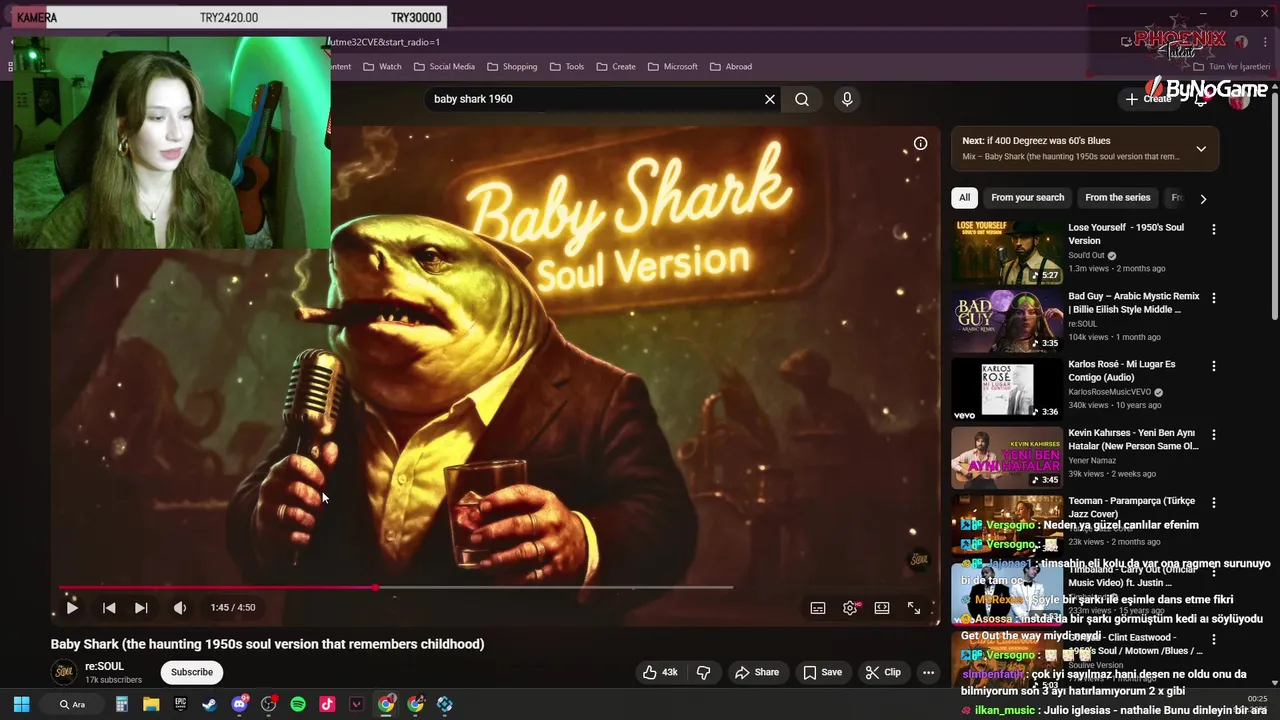Viewport: 1280px width, 720px height.
Task: Start voice search with microphone icon
Action: point(847,99)
